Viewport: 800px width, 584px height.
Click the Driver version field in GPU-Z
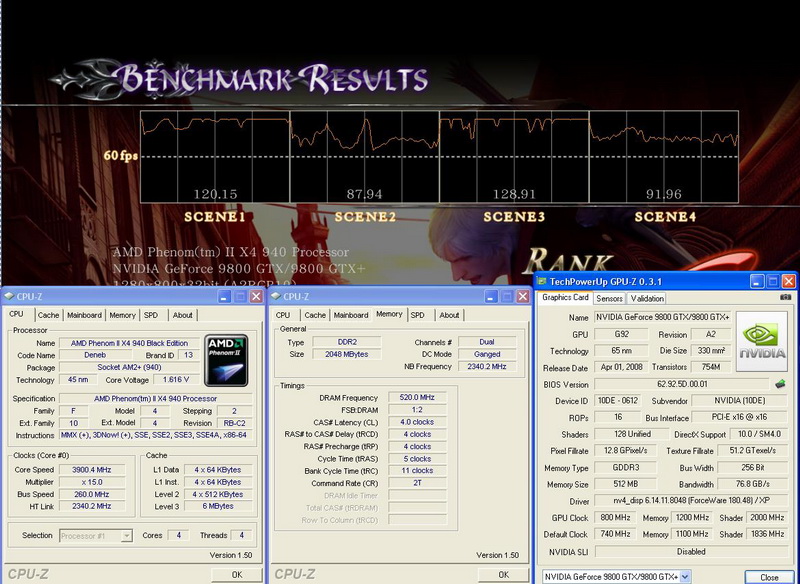(x=691, y=501)
